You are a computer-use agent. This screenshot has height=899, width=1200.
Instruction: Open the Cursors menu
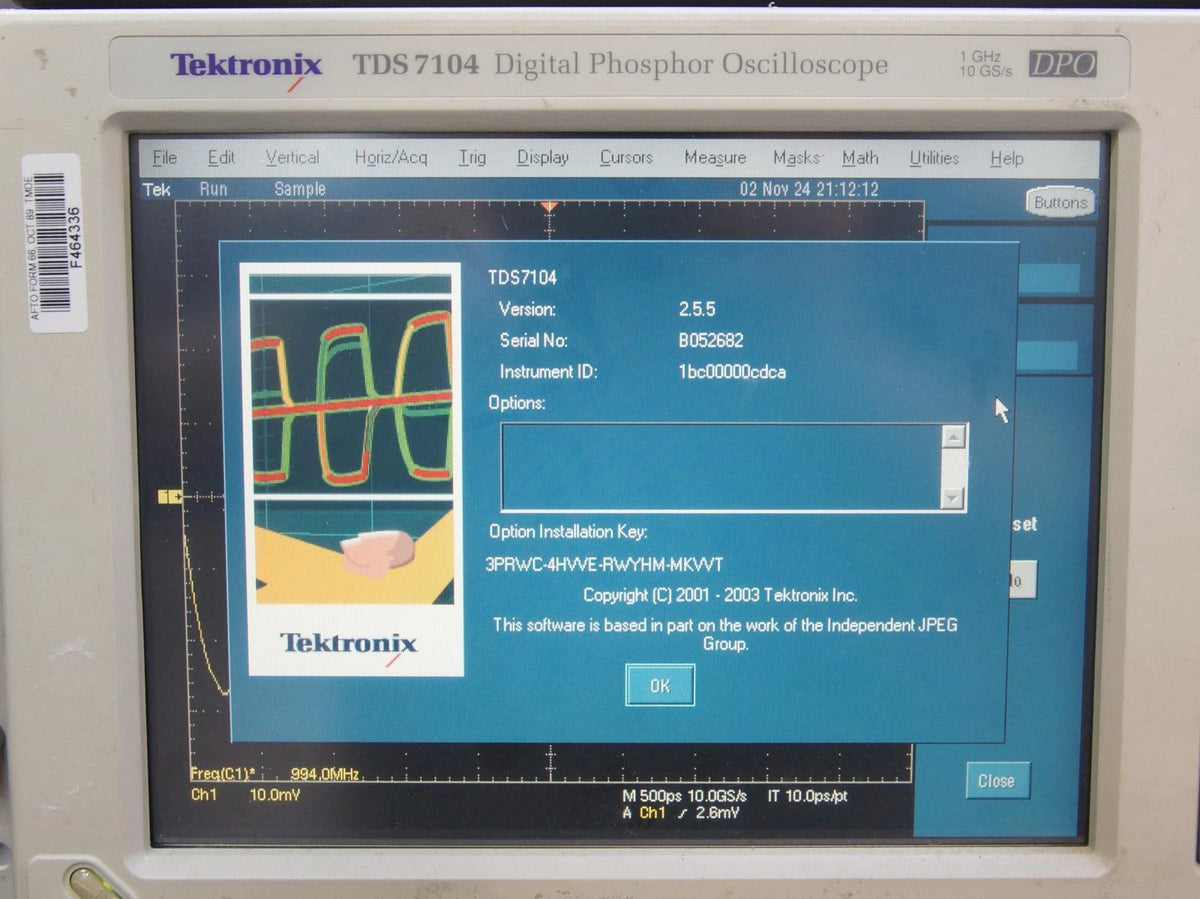(x=627, y=158)
